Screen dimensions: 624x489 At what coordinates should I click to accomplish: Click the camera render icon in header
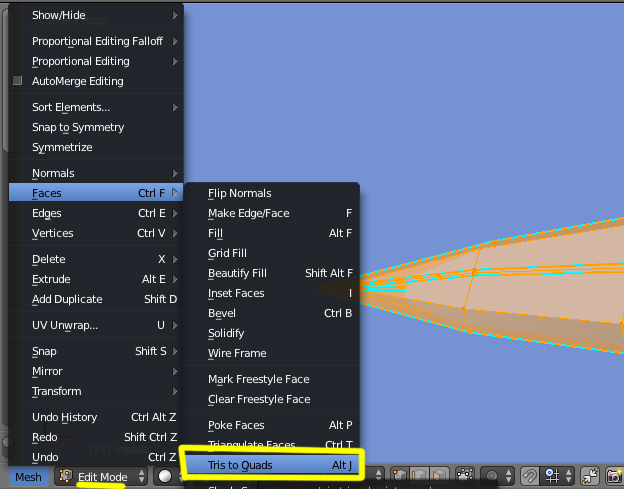tap(614, 476)
